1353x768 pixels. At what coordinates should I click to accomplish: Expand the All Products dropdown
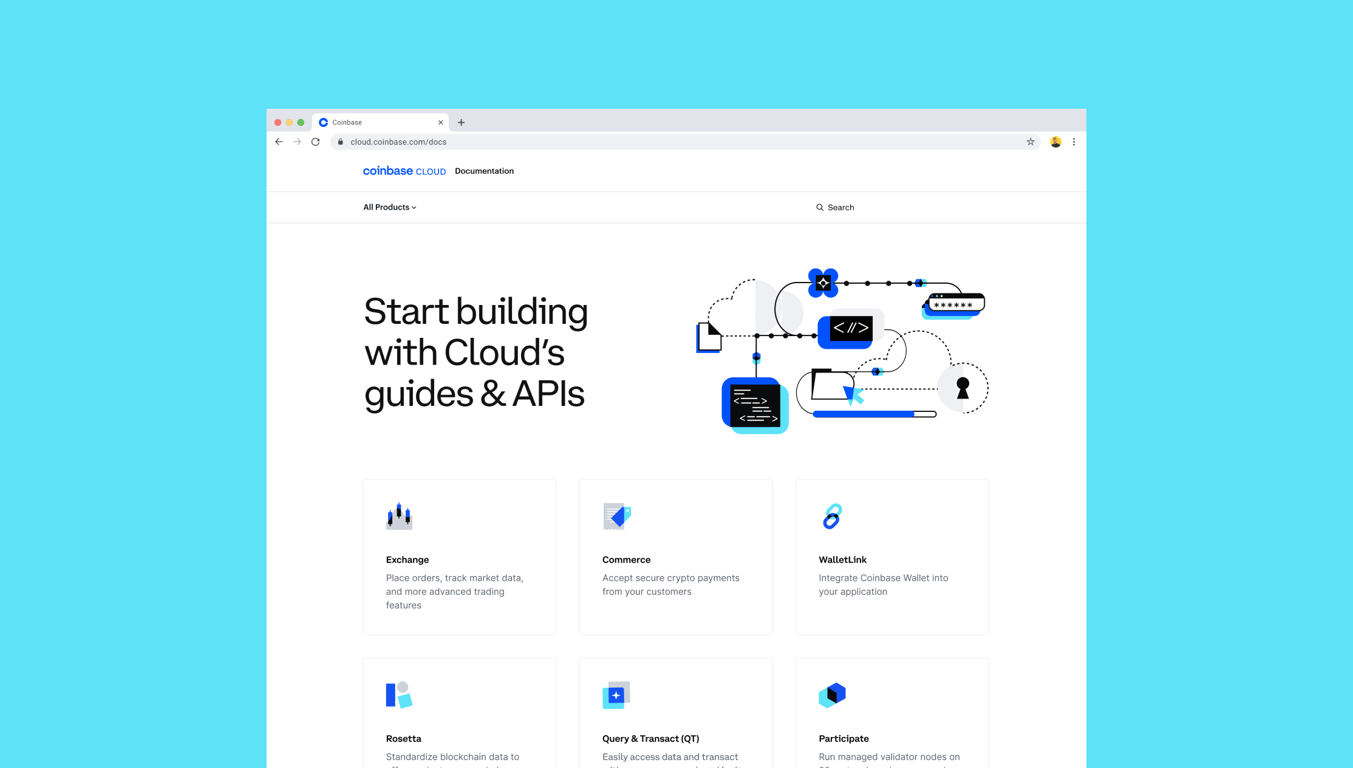point(390,208)
